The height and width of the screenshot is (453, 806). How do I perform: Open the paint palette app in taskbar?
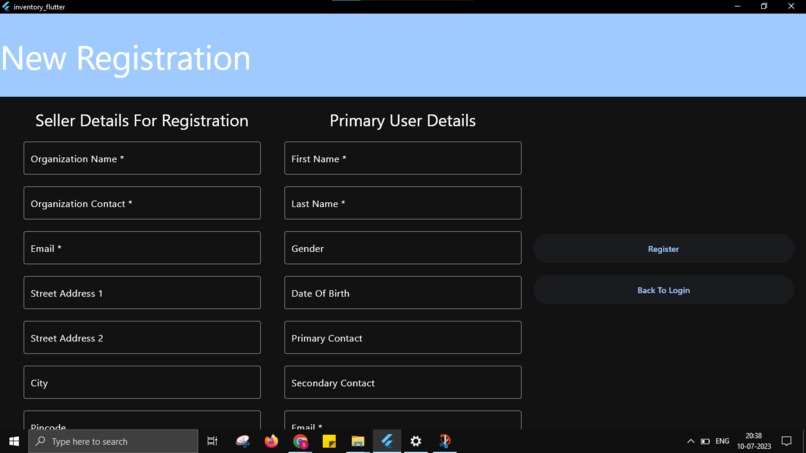tap(243, 441)
